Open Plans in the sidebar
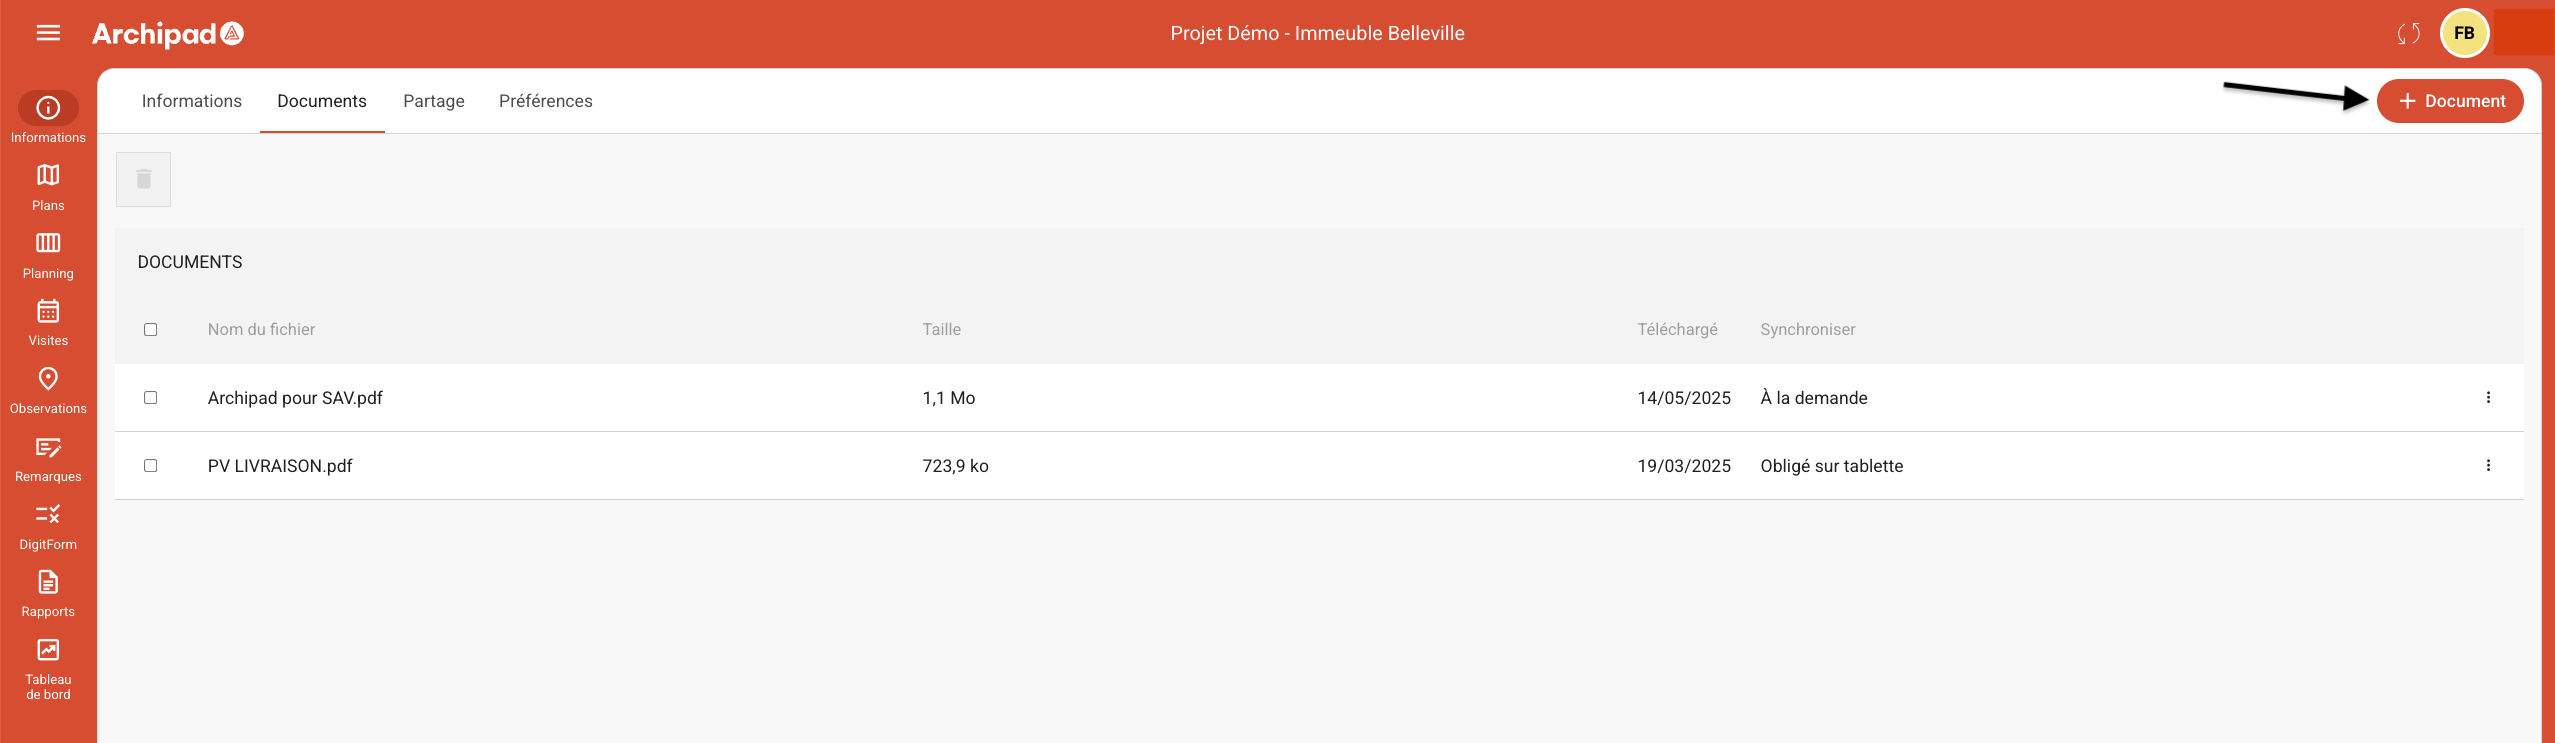The image size is (2555, 743). 48,187
